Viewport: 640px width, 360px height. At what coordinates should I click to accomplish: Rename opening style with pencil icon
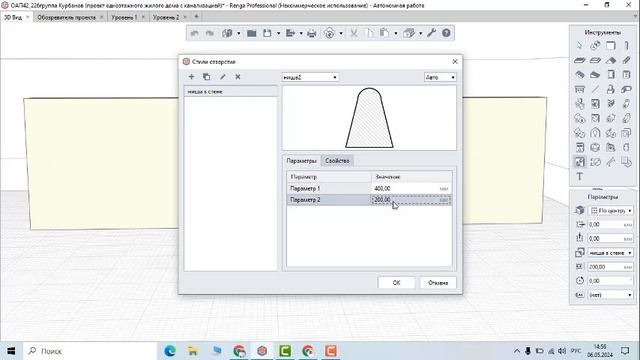point(222,77)
